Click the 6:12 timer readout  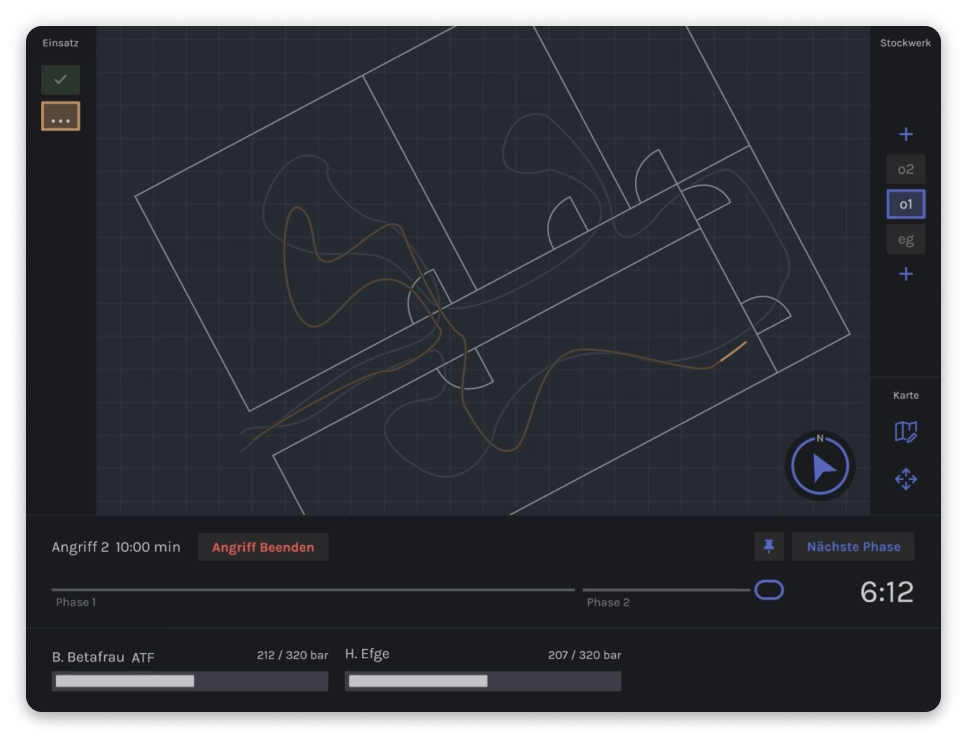pos(887,592)
